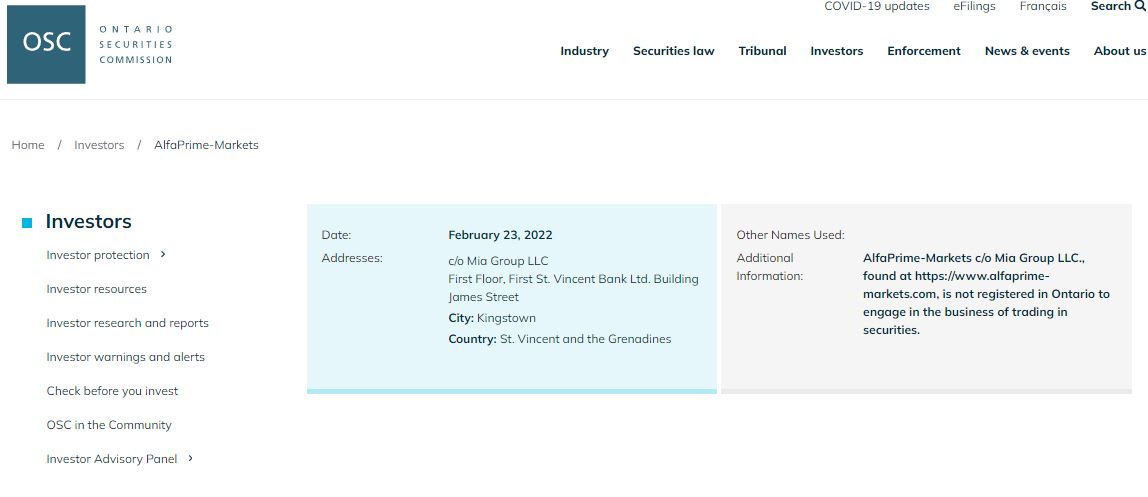Expand the Investor Advisory Panel chevron
Image resolution: width=1148 pixels, height=497 pixels.
pos(190,458)
